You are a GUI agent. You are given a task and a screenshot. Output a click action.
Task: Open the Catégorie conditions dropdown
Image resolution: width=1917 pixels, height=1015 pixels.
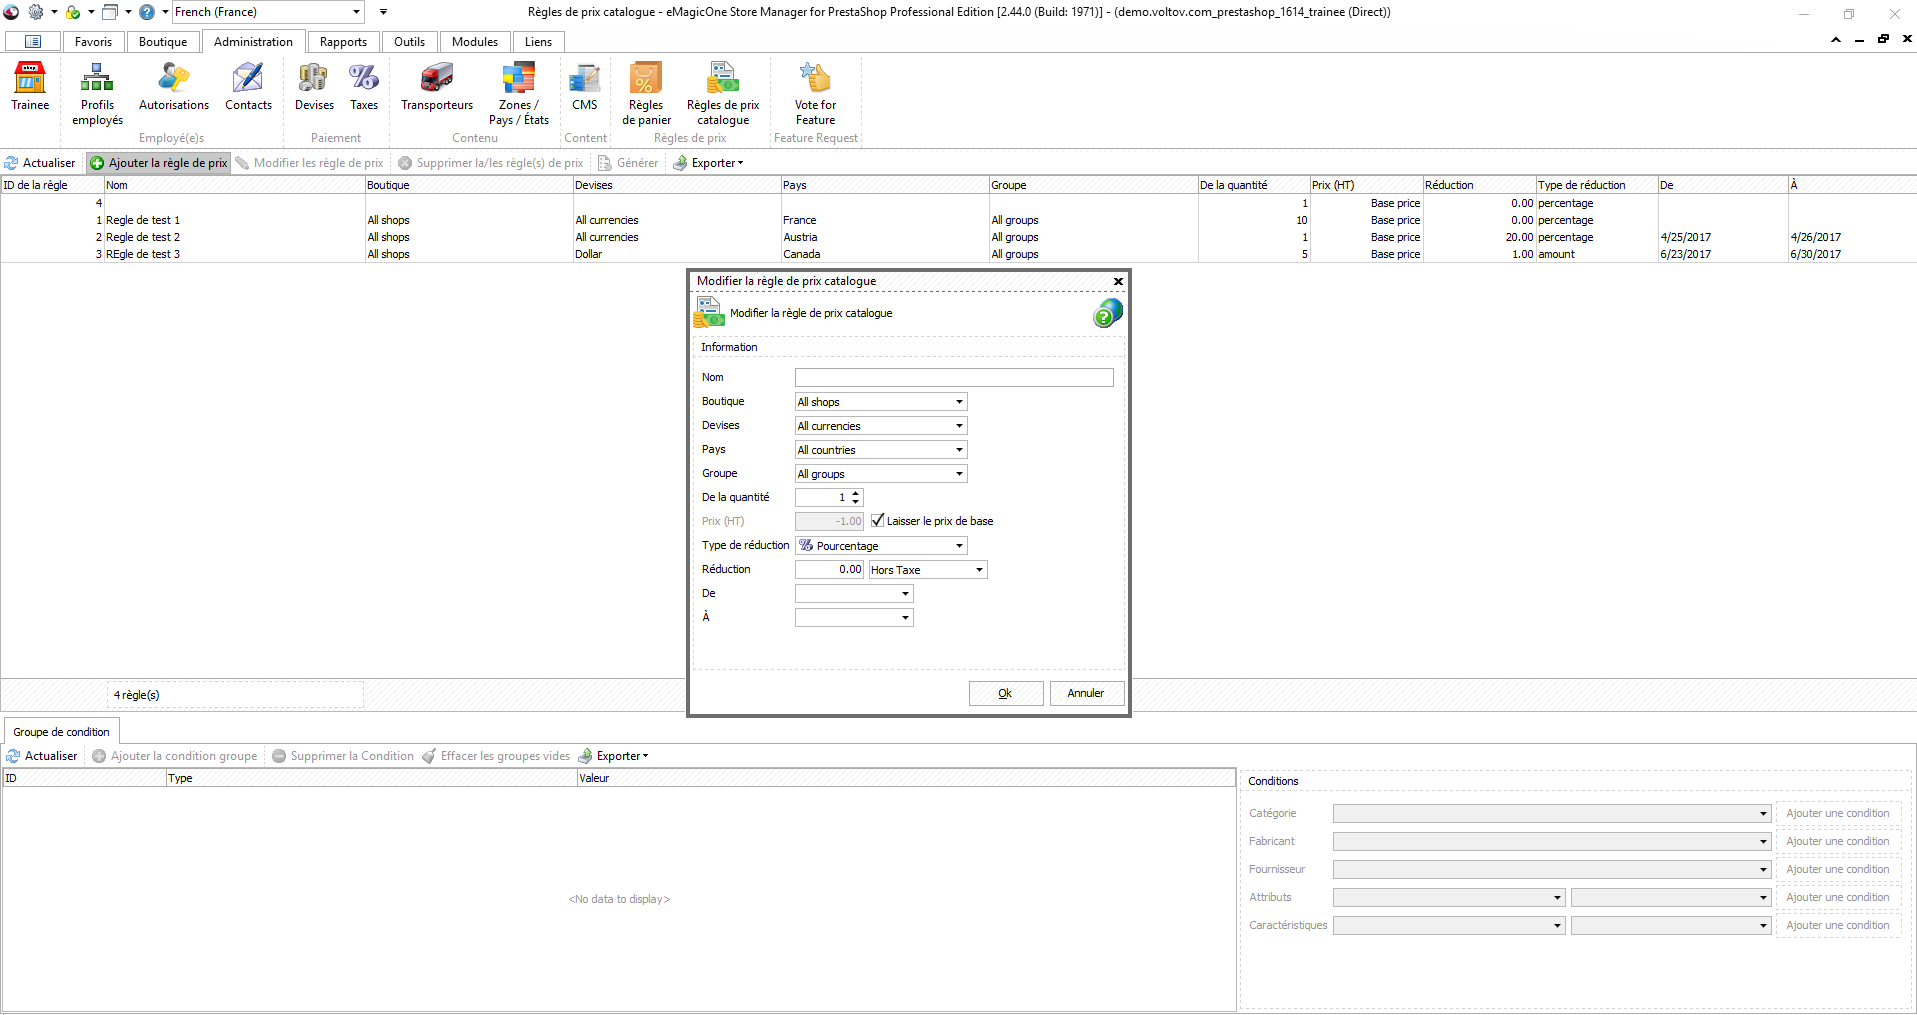(x=1763, y=814)
